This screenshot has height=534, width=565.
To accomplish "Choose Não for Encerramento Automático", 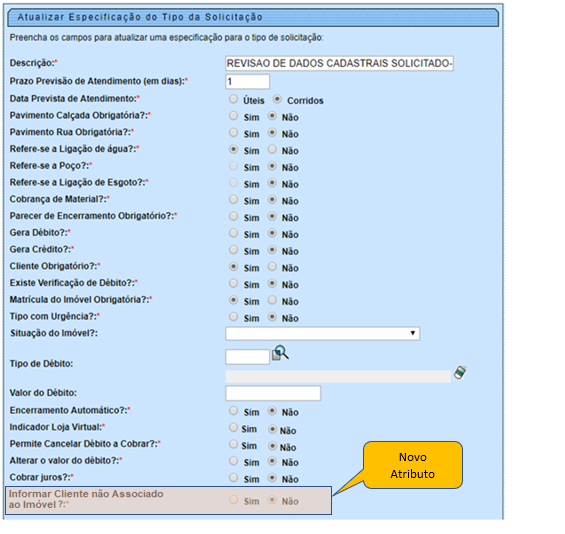I will 272,410.
